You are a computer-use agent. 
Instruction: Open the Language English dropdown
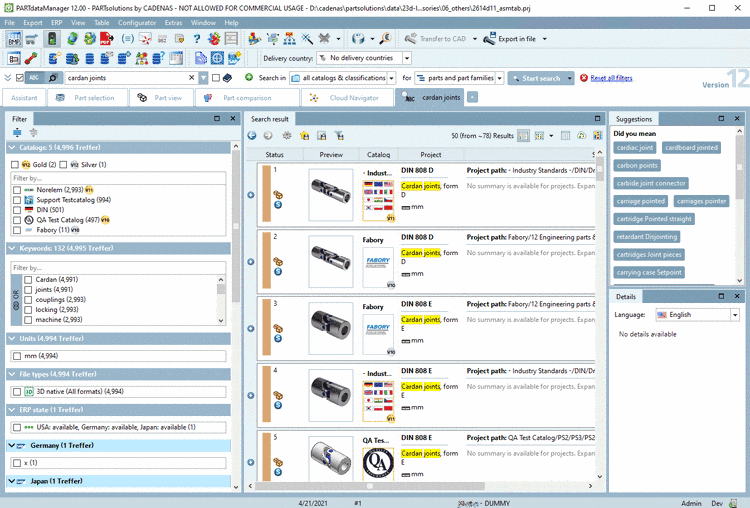tap(735, 315)
